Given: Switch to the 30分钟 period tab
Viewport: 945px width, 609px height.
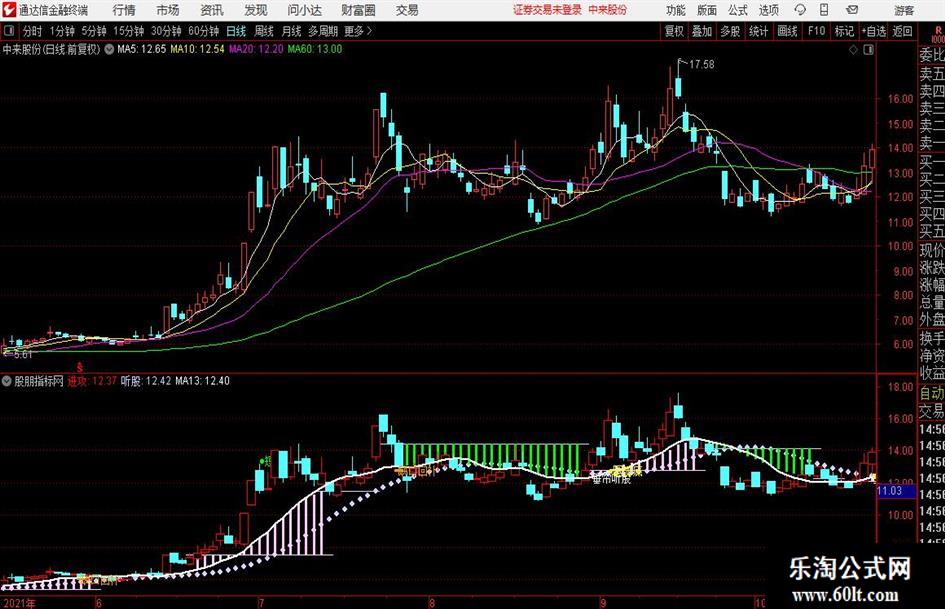Looking at the screenshot, I should (166, 31).
